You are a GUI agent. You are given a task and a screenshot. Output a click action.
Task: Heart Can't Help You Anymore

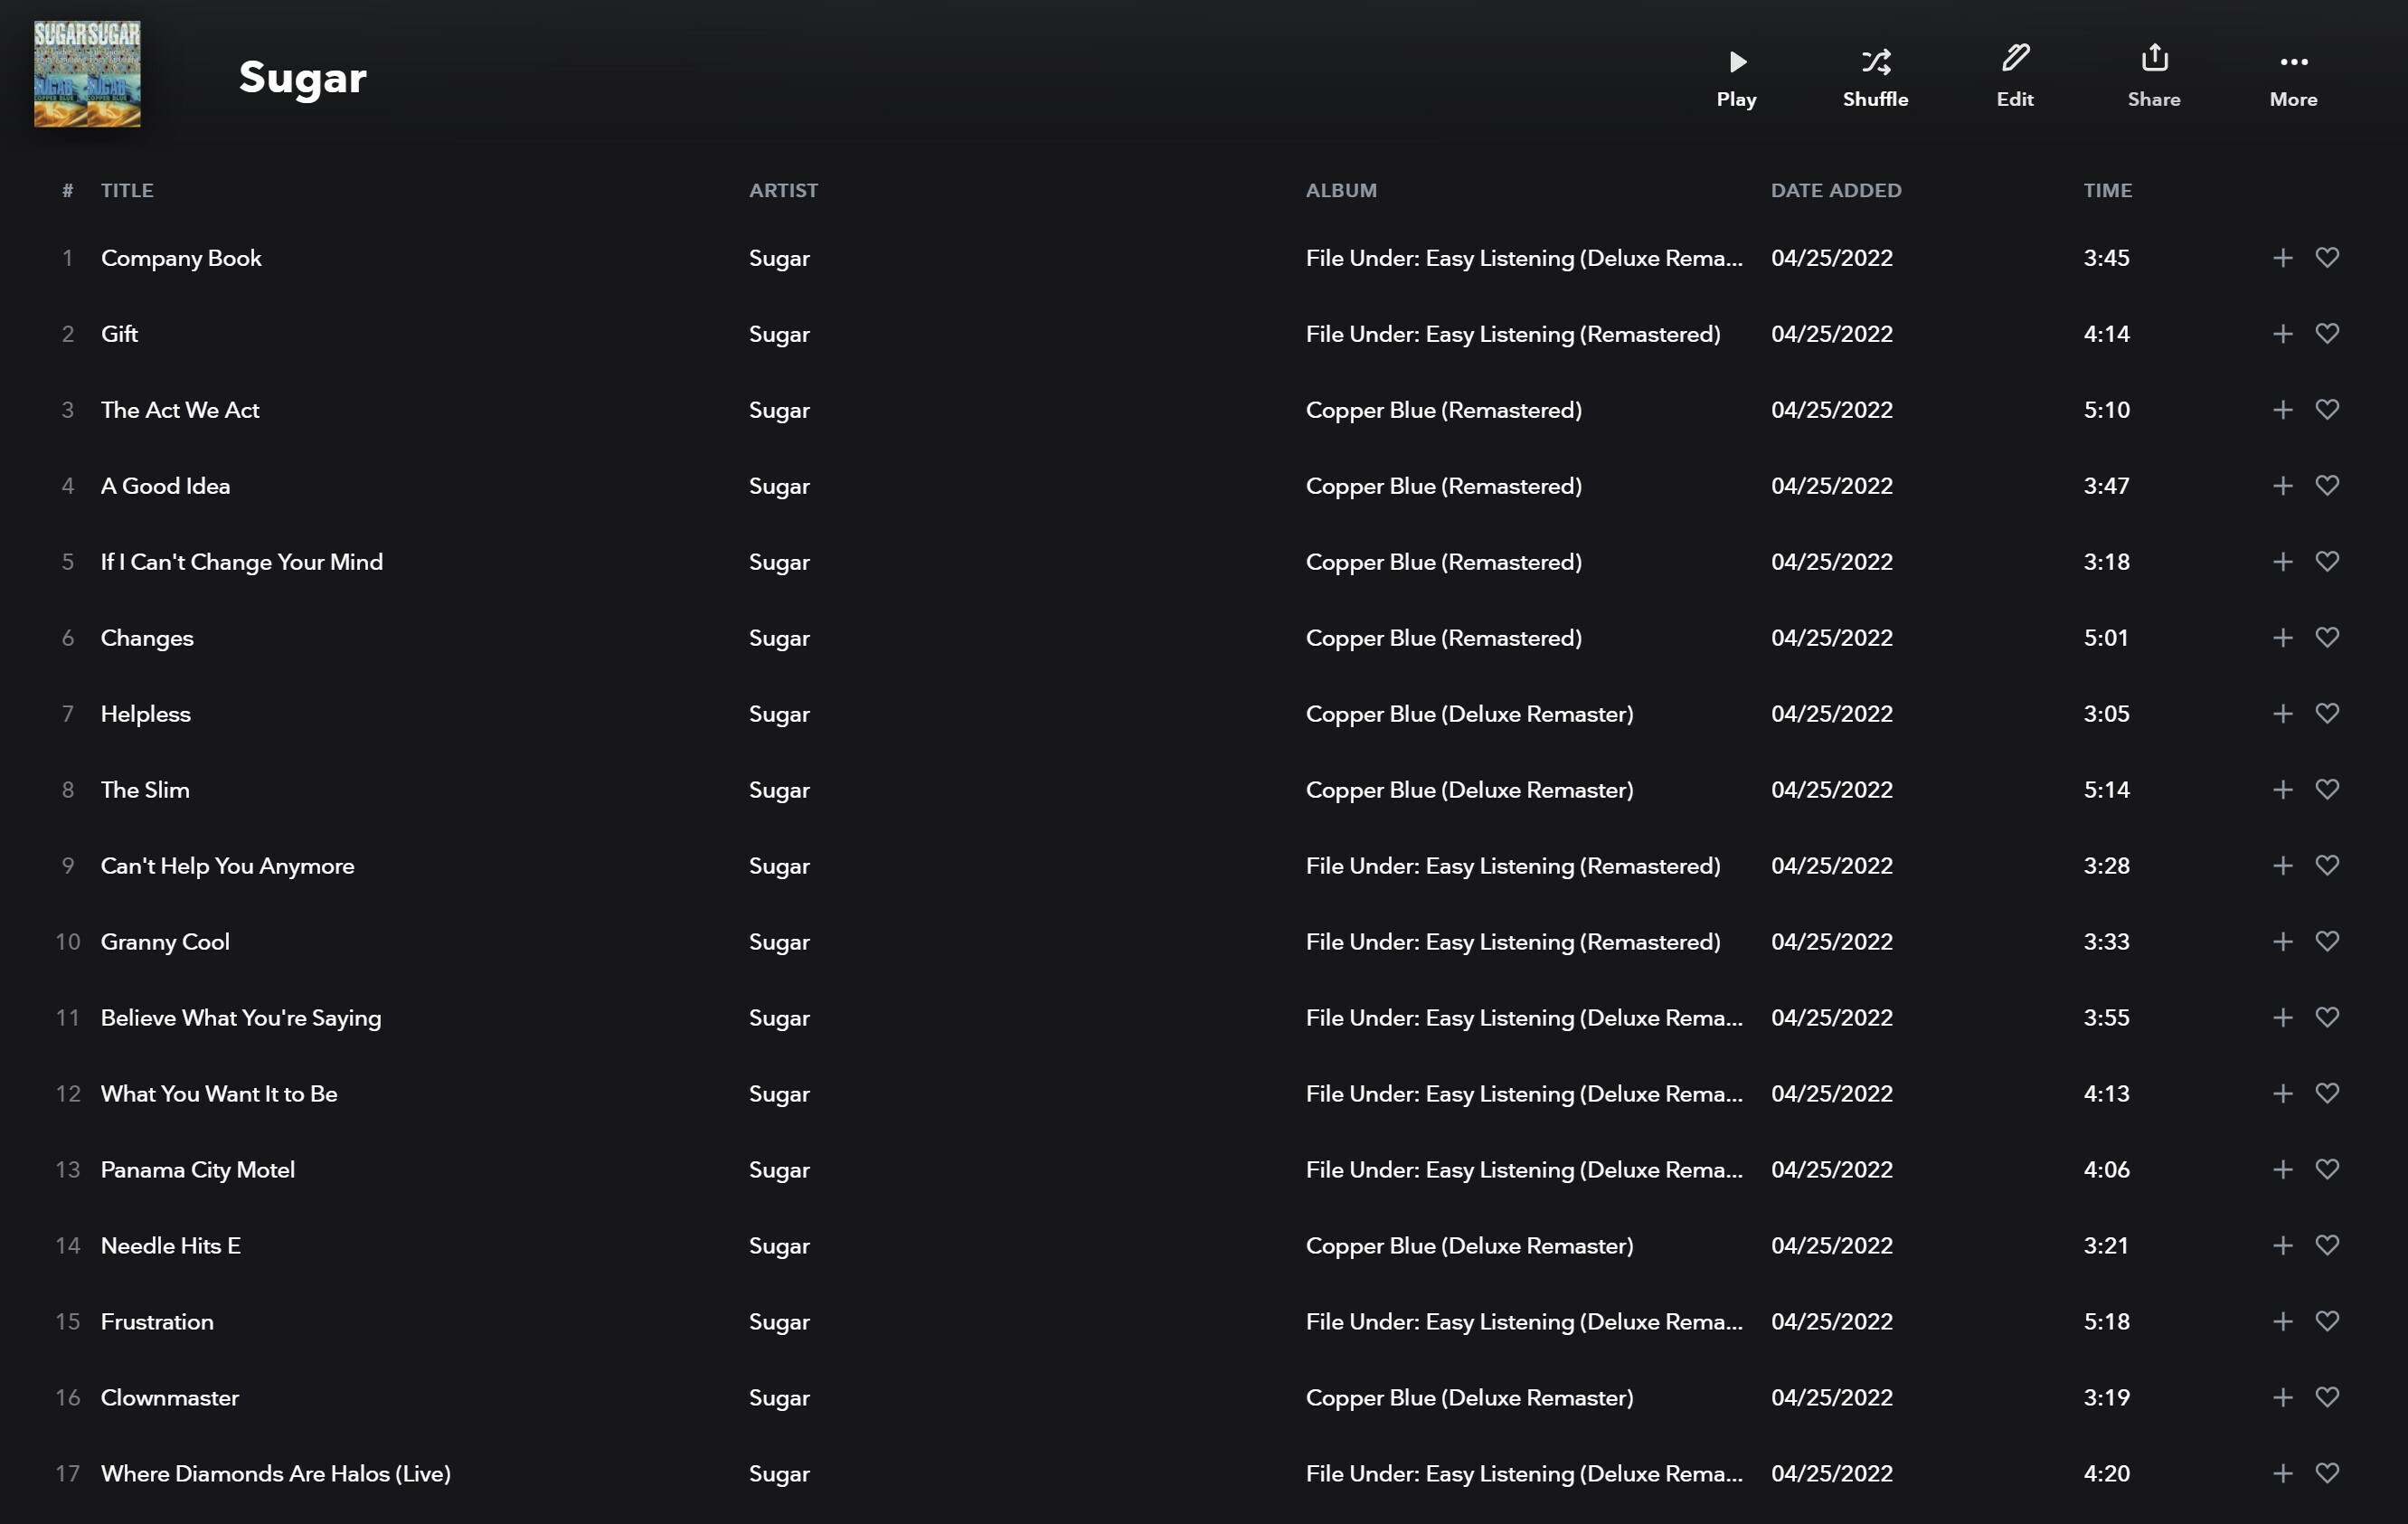tap(2327, 866)
